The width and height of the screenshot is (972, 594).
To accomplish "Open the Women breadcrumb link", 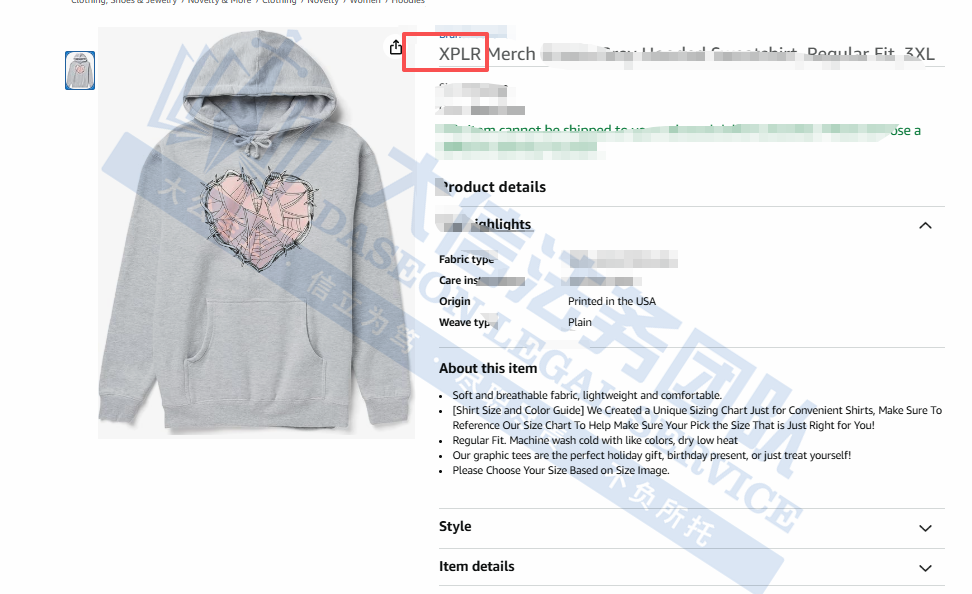I will coord(365,2).
